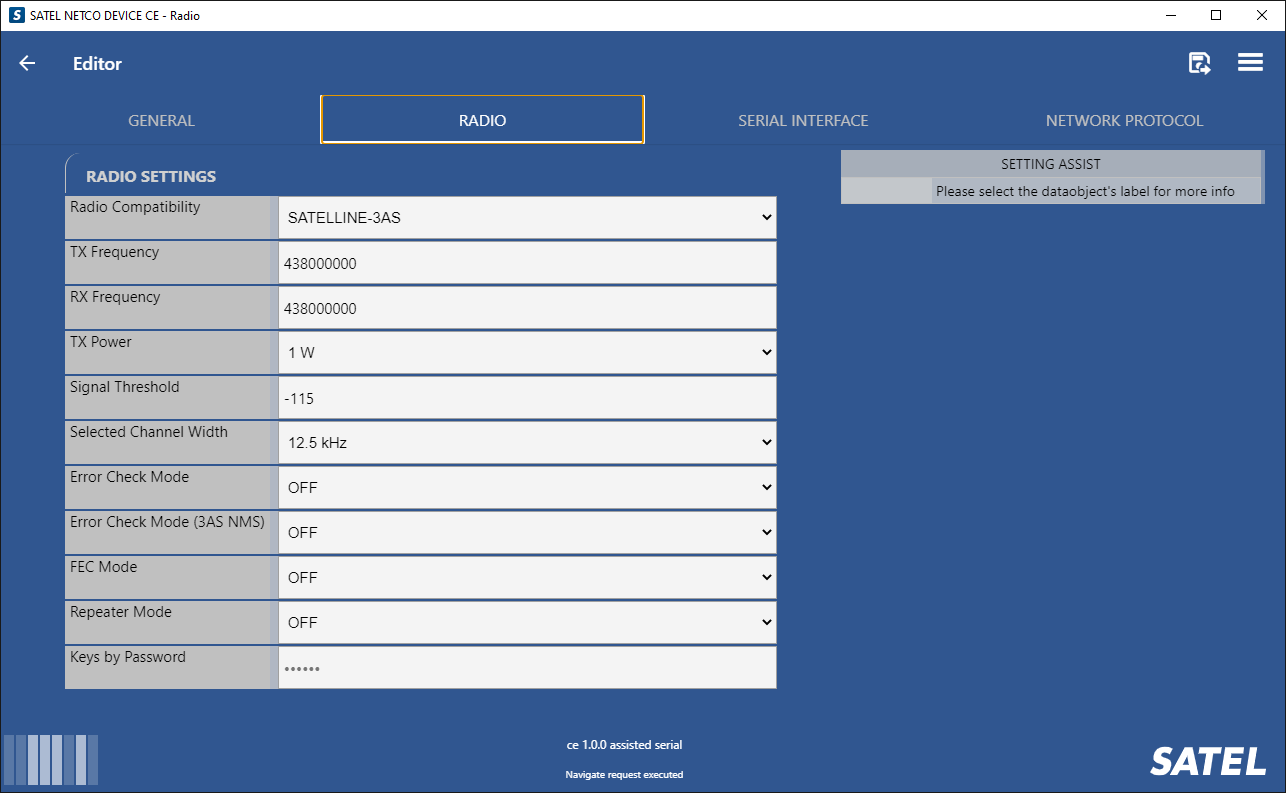Click the Repeater Mode label
Screen dimensions: 1286x793
pyautogui.click(x=121, y=612)
